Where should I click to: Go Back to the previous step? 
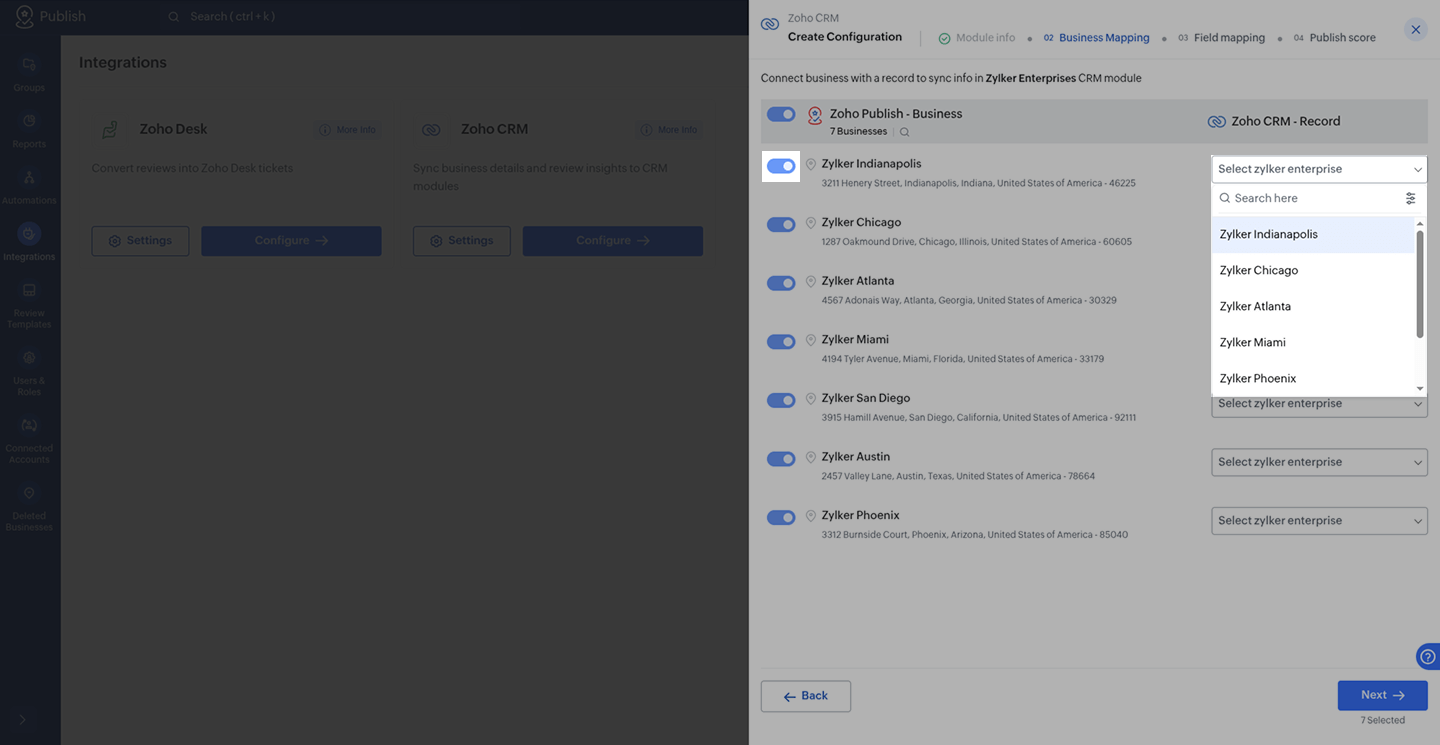[x=805, y=696]
